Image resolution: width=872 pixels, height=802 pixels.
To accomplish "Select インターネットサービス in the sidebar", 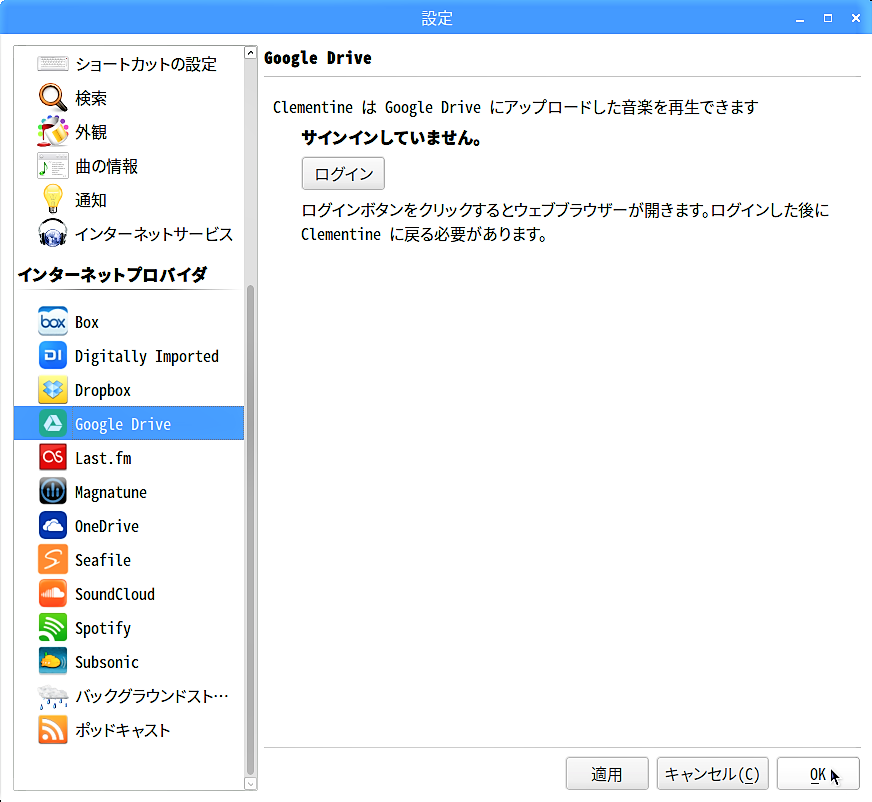I will click(x=129, y=234).
